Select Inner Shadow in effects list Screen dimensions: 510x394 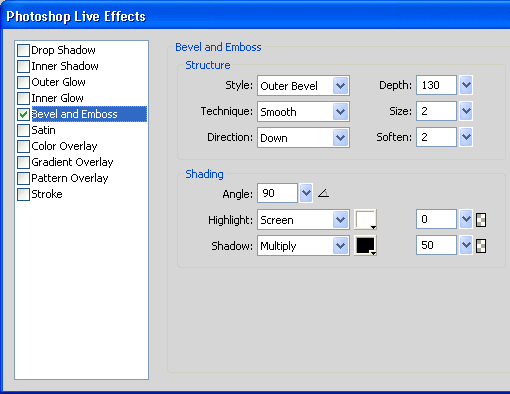(x=65, y=66)
